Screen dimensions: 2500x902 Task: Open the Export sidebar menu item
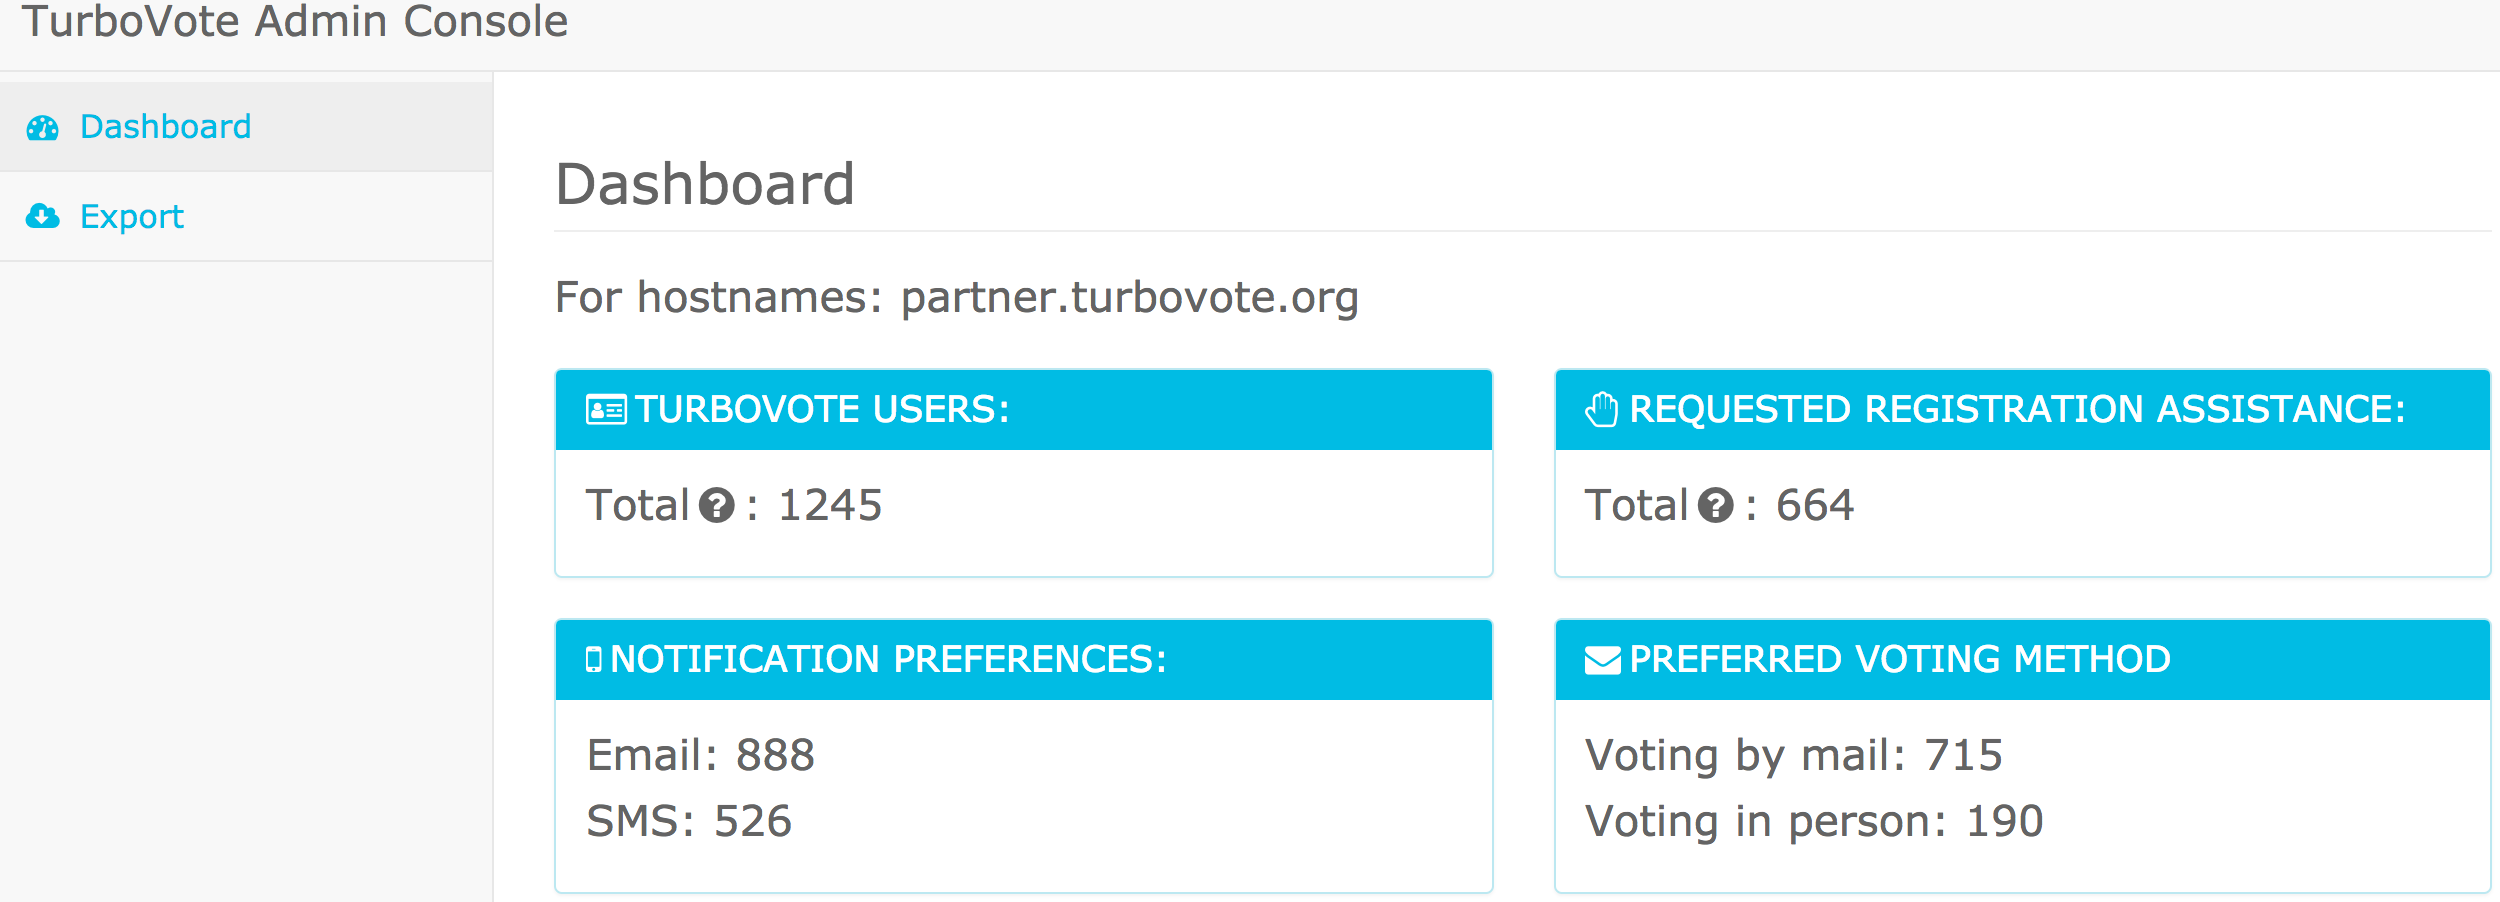(x=246, y=216)
